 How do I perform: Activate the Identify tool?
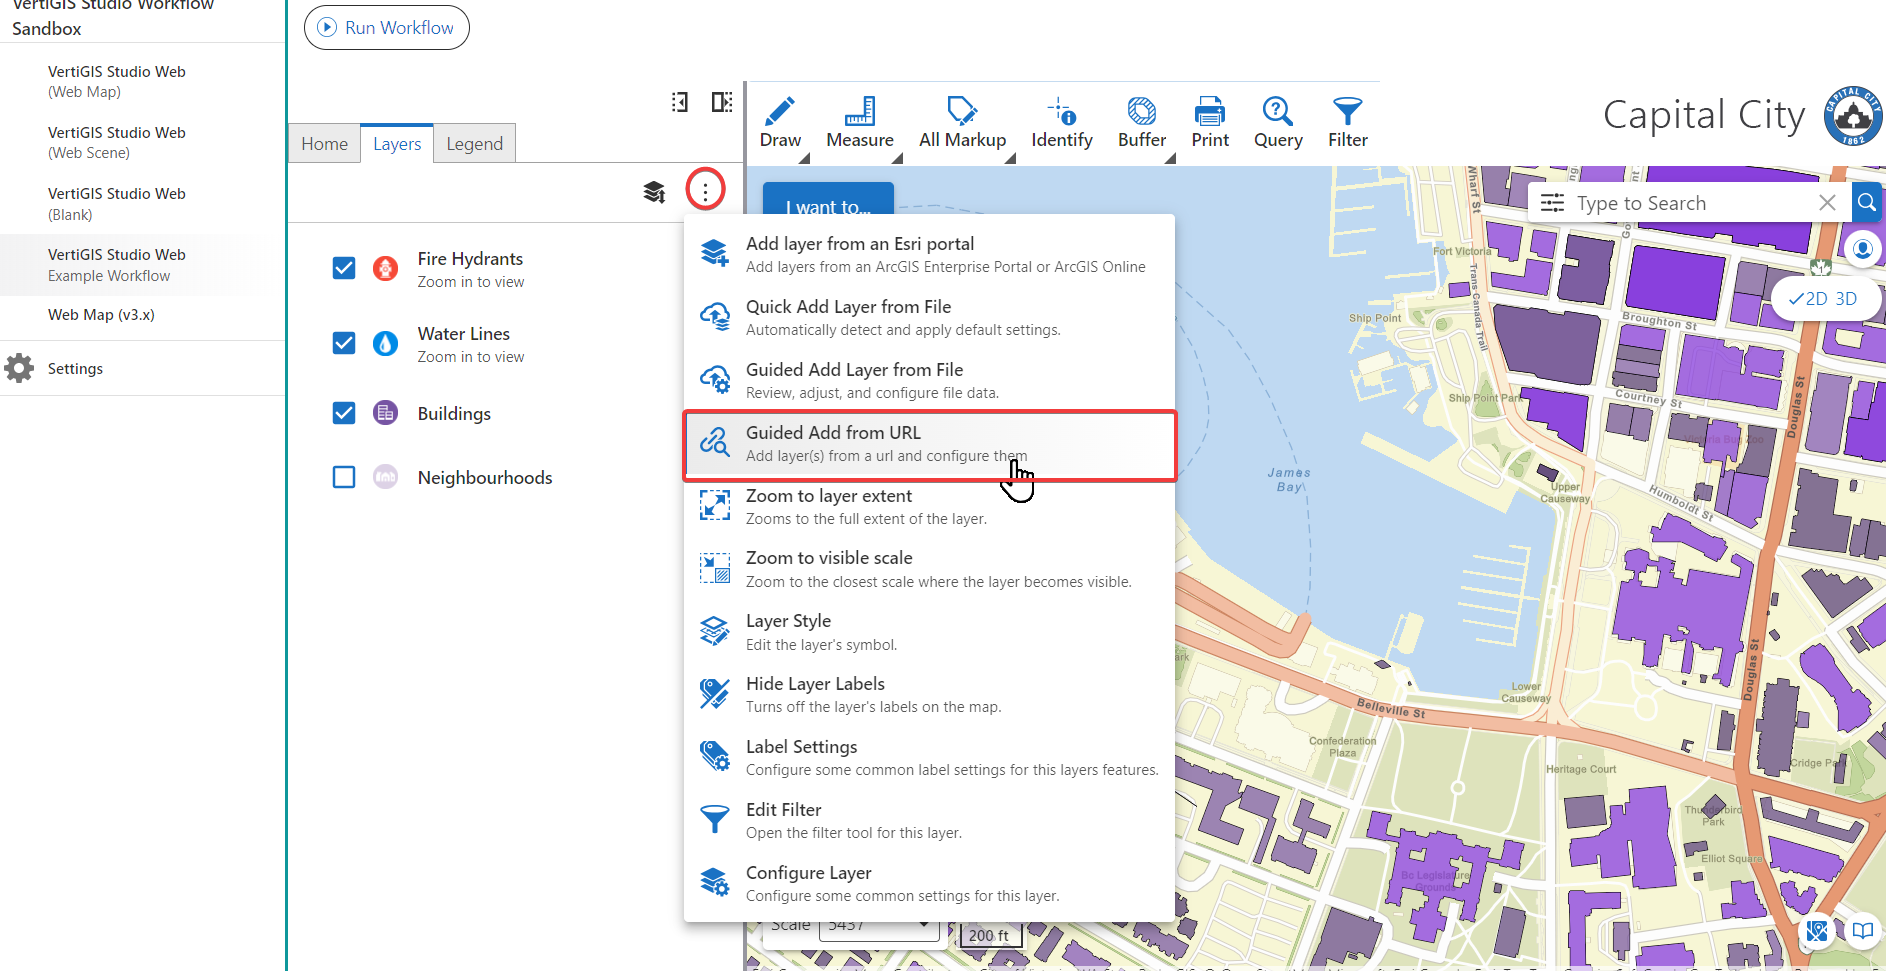(x=1062, y=123)
